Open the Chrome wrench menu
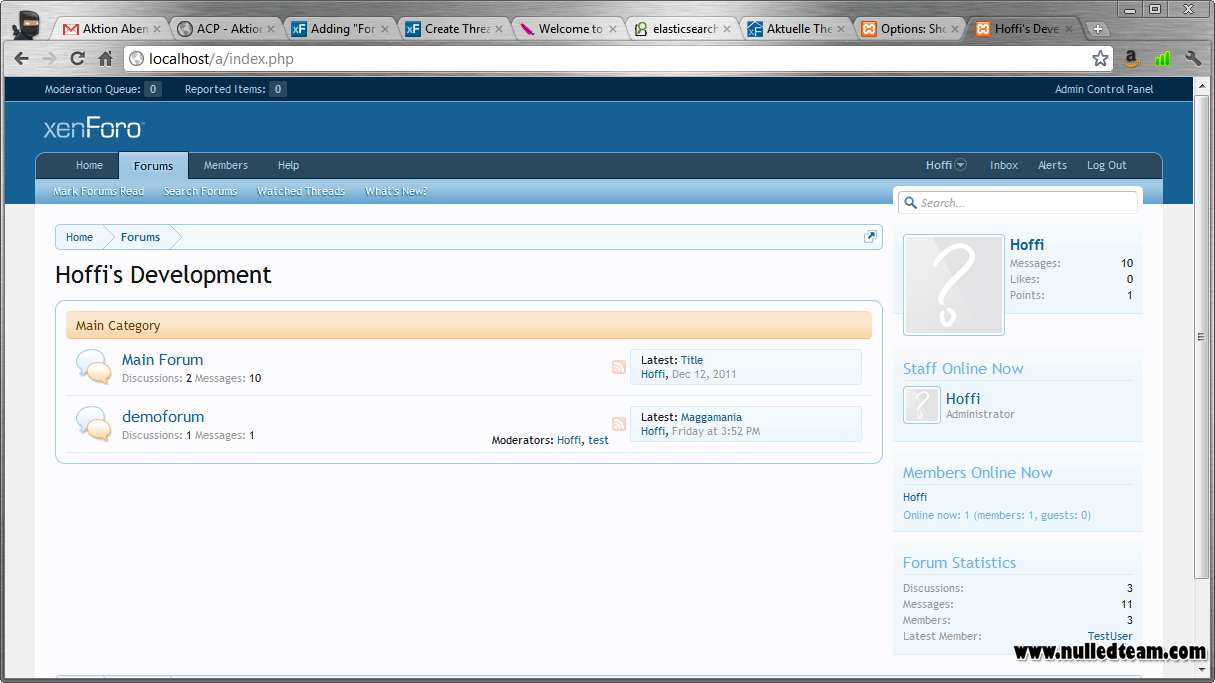 click(x=1192, y=59)
